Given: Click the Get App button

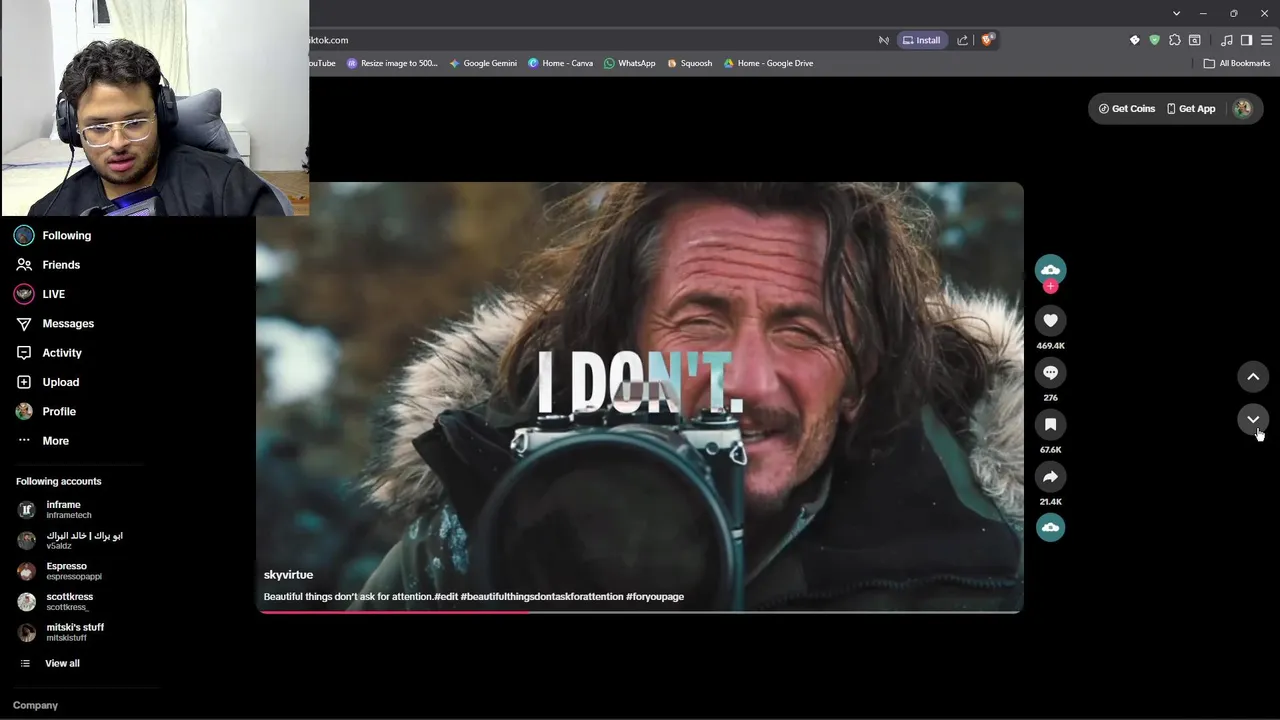Looking at the screenshot, I should 1191,108.
